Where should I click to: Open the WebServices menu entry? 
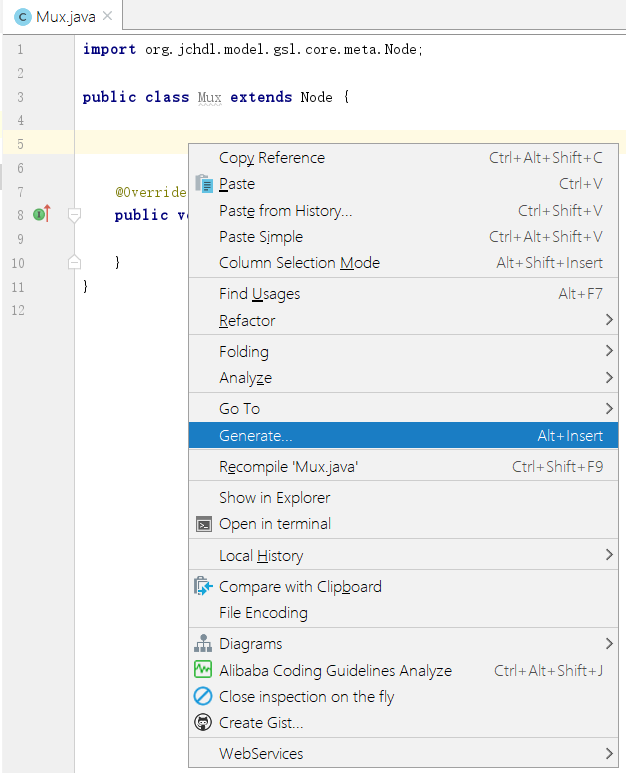[403, 754]
